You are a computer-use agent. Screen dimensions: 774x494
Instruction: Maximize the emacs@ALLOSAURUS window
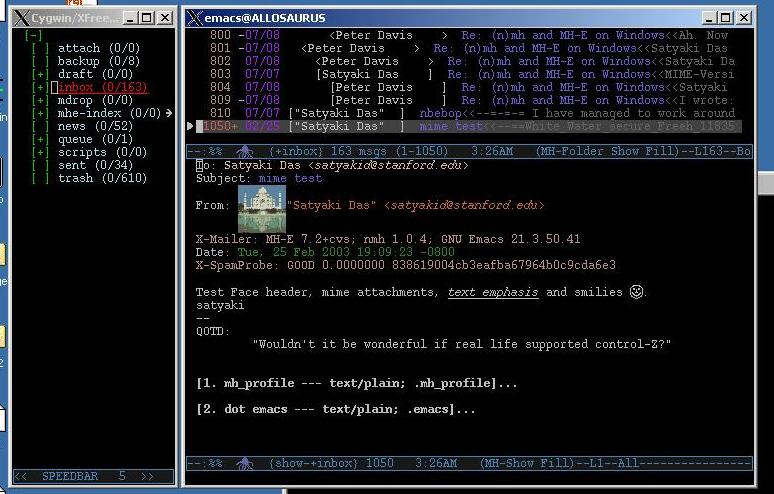tap(726, 18)
